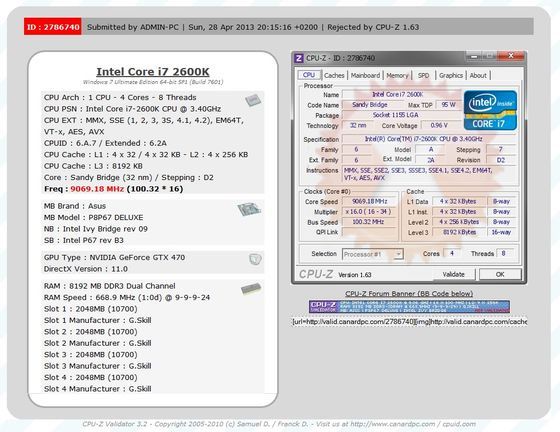
Task: Click the DirectX Version : 11.0 line
Action: (x=86, y=269)
